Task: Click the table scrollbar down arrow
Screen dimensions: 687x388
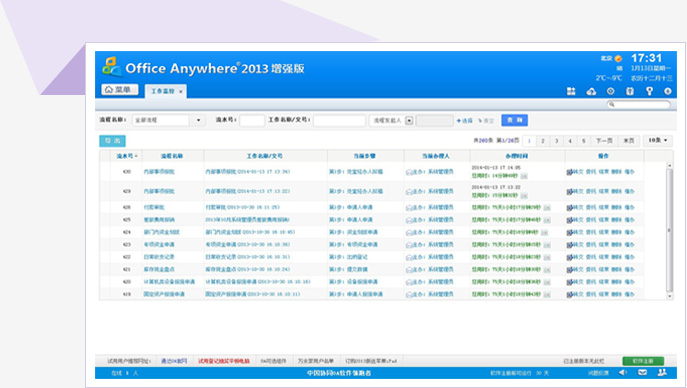Action: click(669, 296)
